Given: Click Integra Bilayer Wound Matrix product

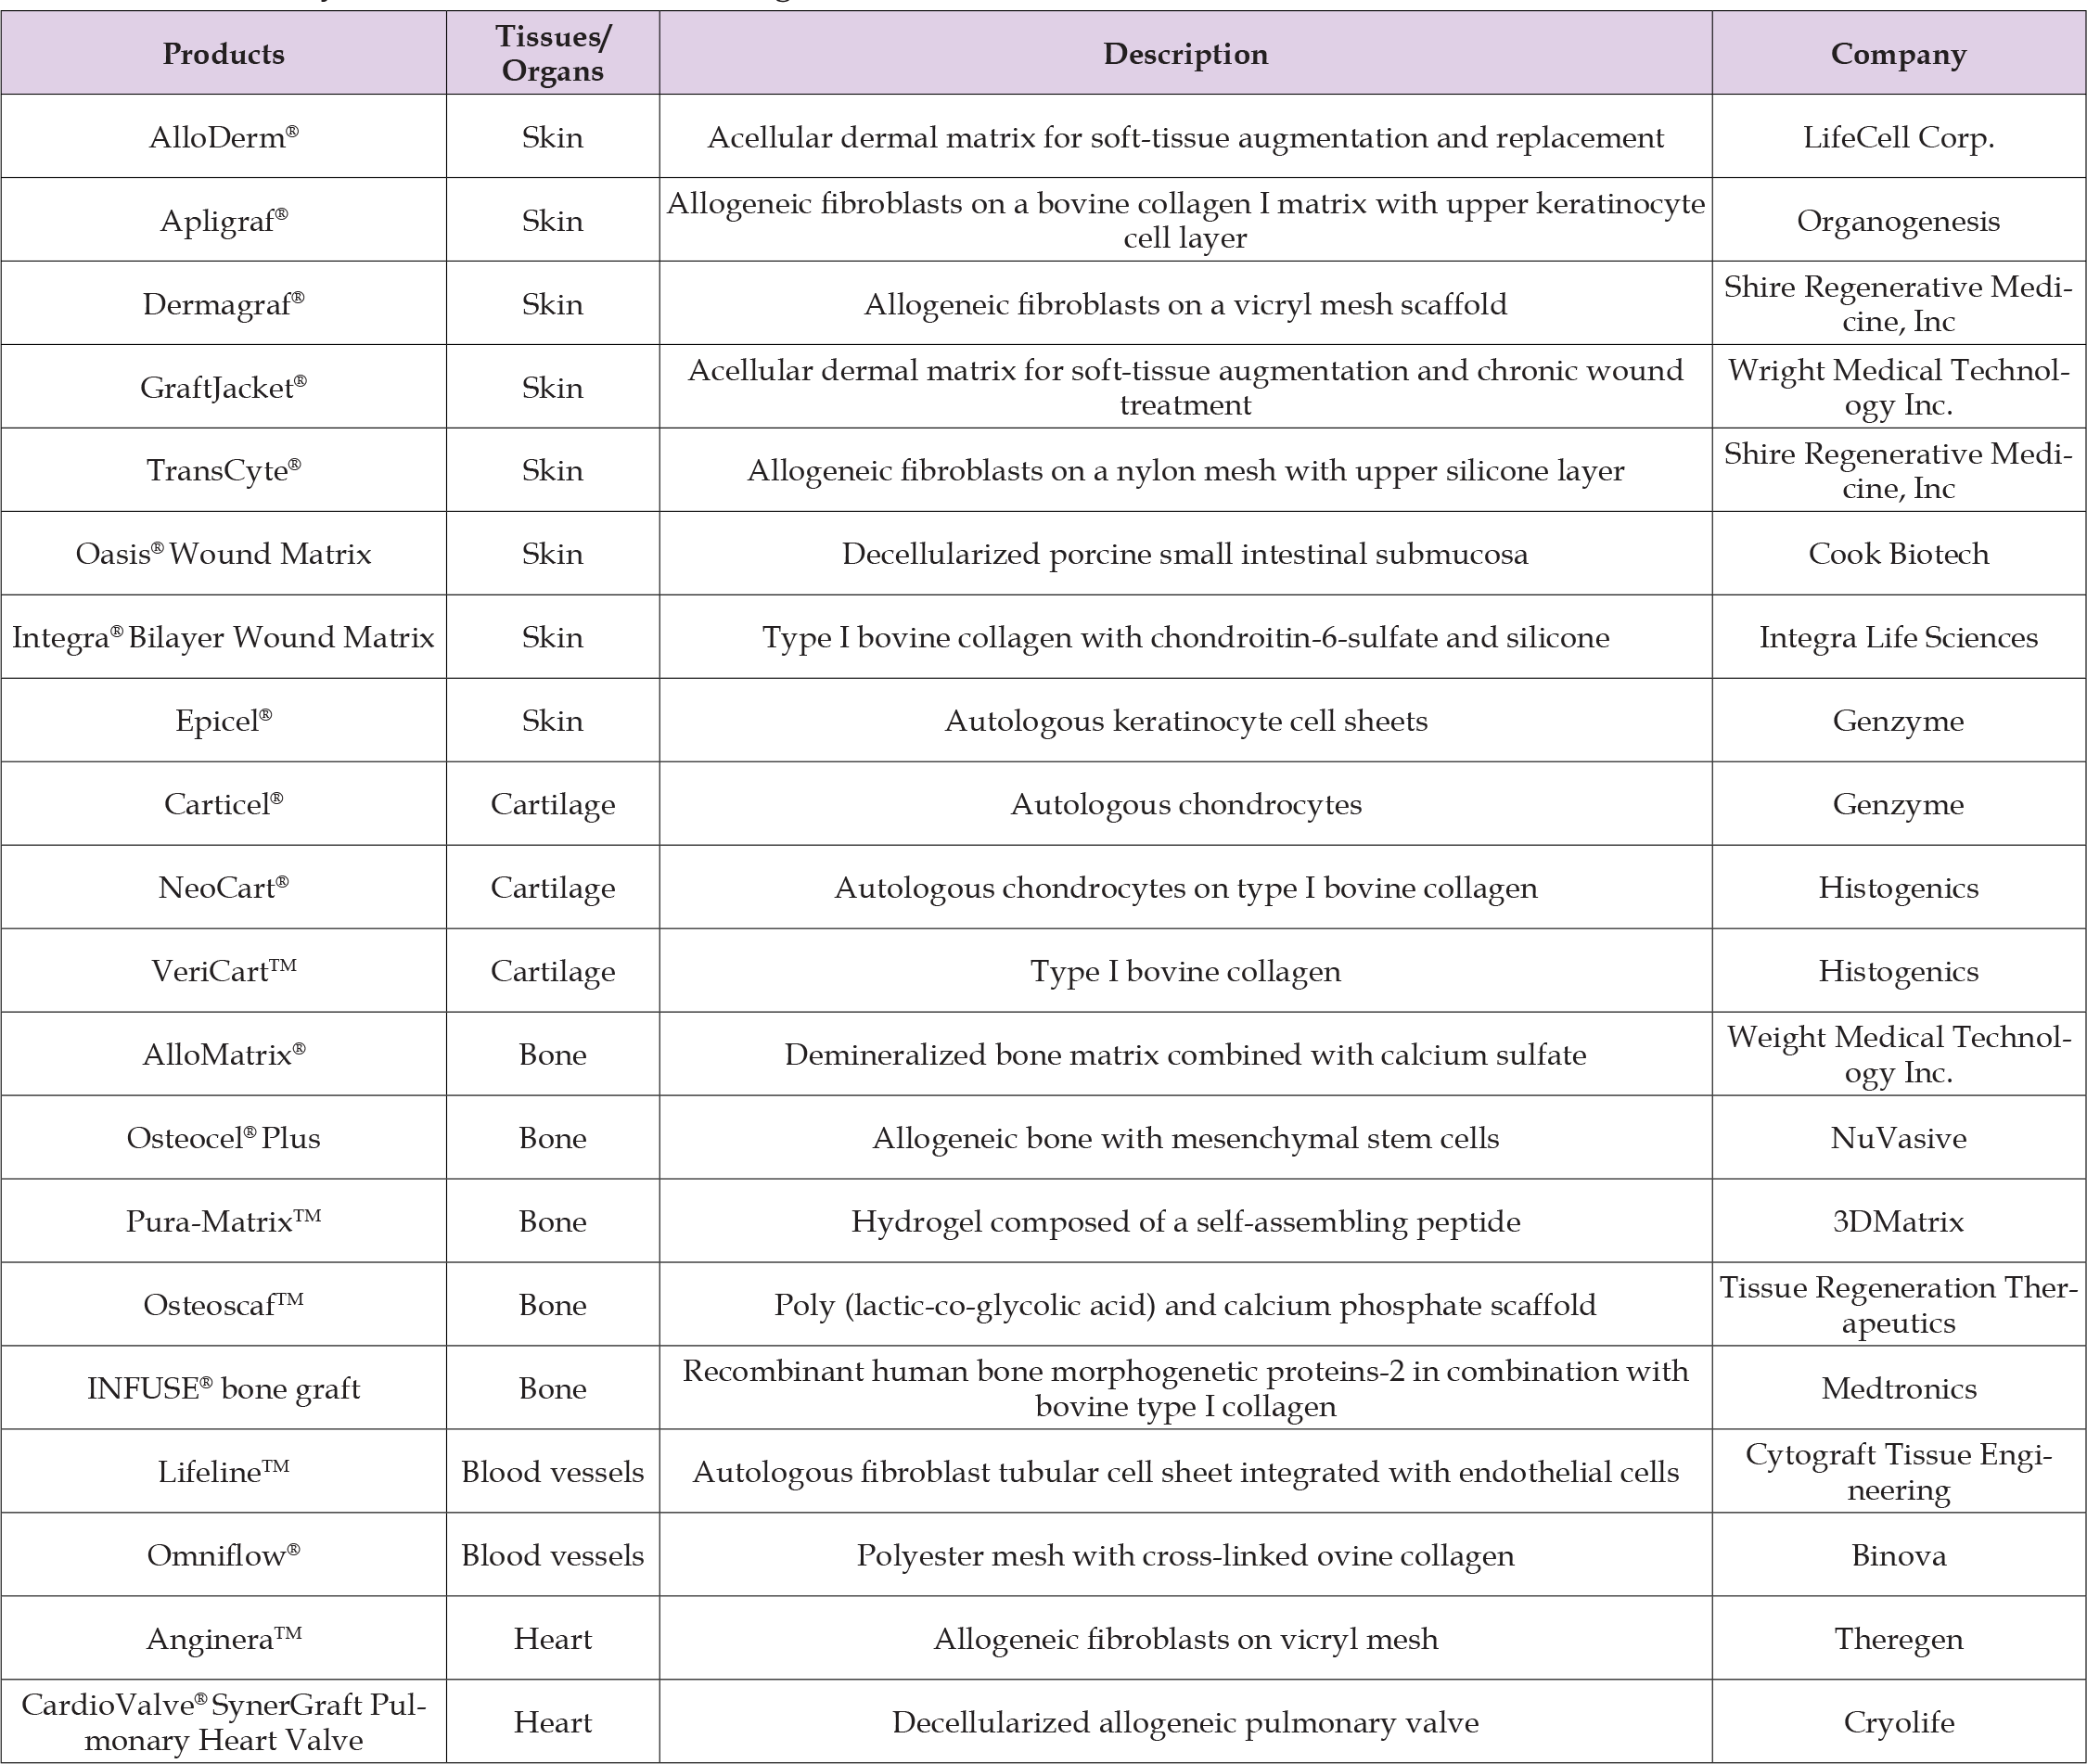Looking at the screenshot, I should [x=223, y=637].
